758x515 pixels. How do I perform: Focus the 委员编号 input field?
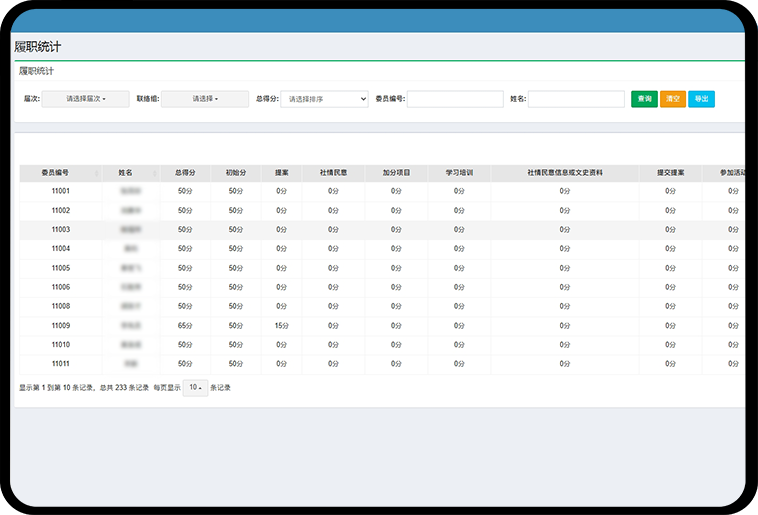pos(455,99)
